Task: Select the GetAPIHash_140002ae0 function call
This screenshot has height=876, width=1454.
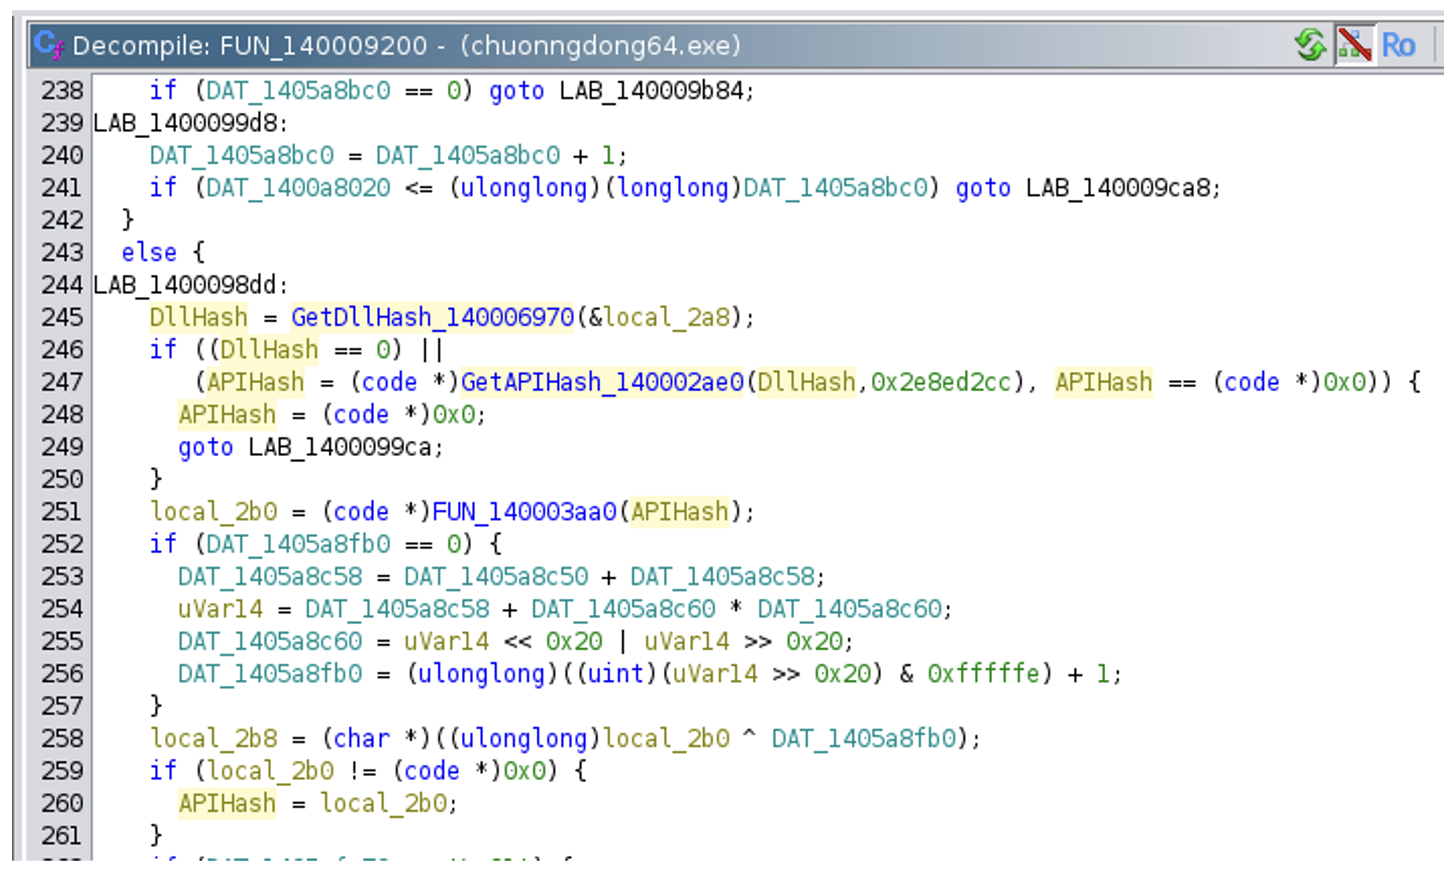Action: pyautogui.click(x=602, y=382)
